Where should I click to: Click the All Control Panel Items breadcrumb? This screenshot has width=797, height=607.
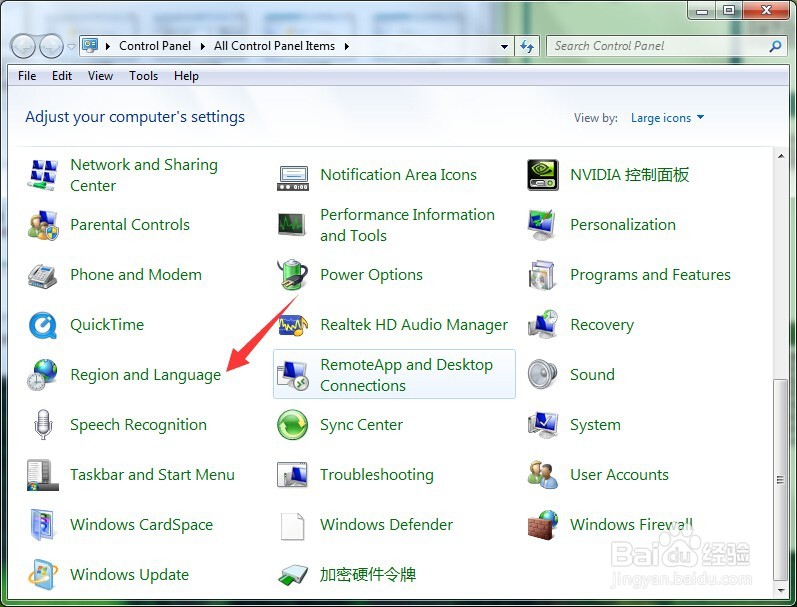pos(274,46)
